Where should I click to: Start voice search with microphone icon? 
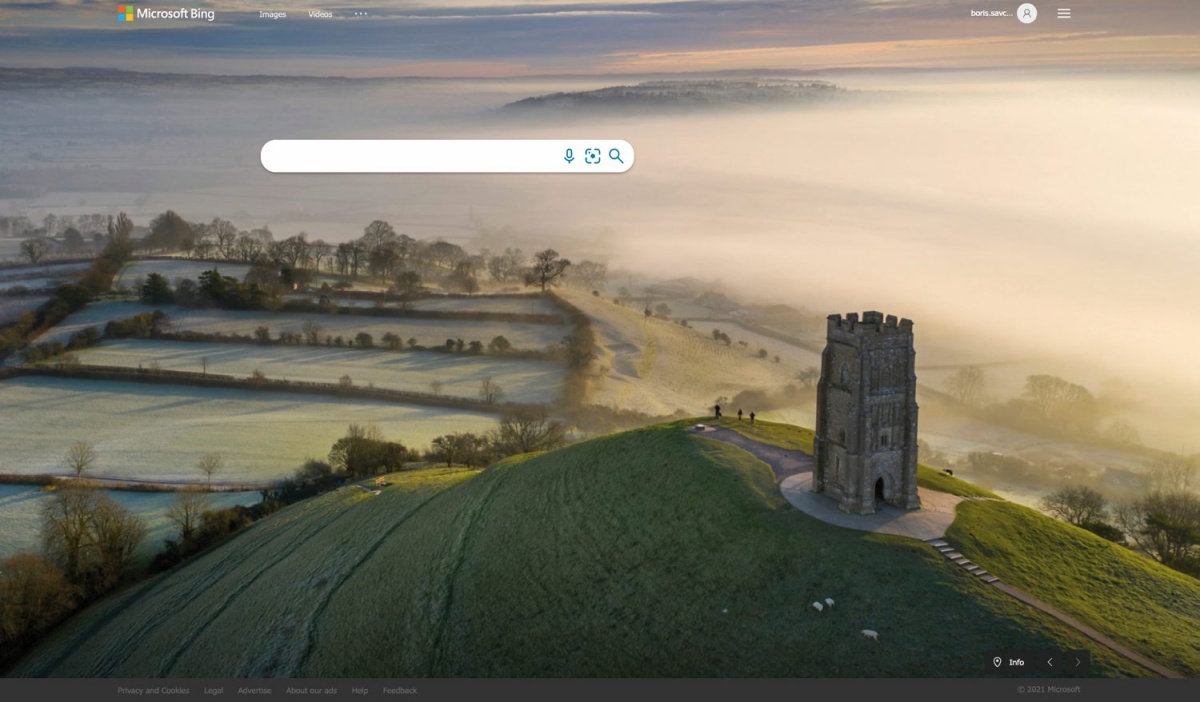coord(569,156)
